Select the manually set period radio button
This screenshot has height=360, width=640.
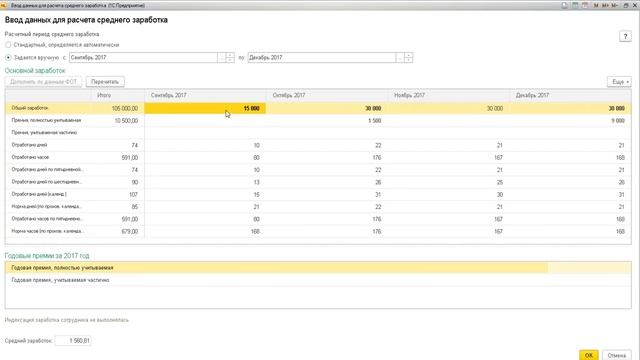8,58
